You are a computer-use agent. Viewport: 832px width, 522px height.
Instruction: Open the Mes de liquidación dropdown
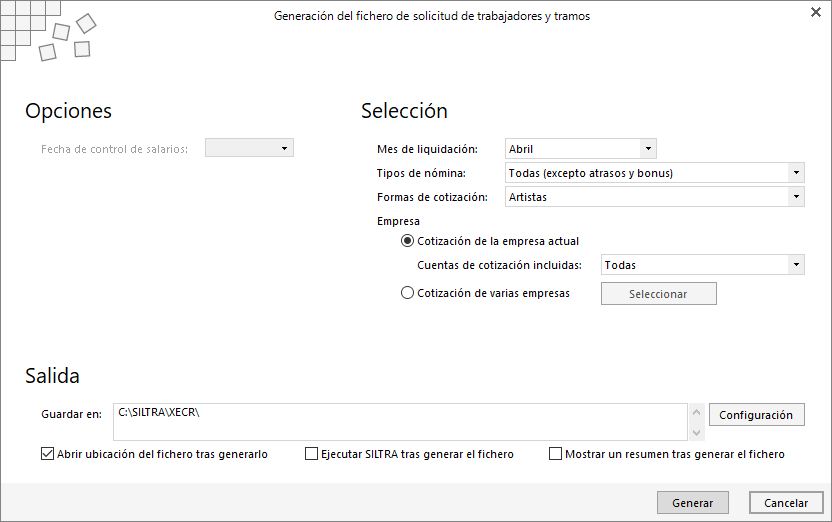pyautogui.click(x=580, y=149)
